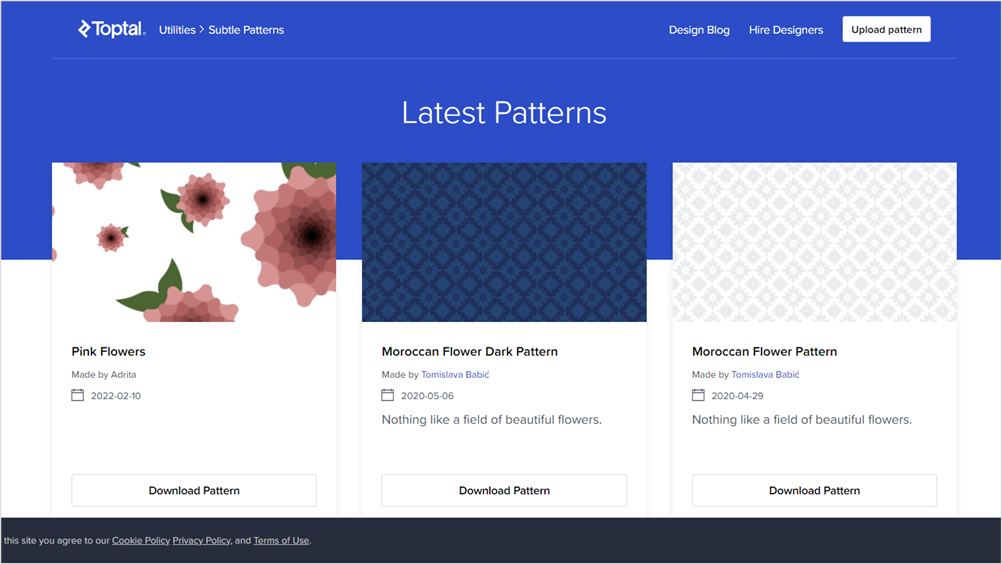Click calendar icon beside 2020-05-06 date
This screenshot has width=1002, height=564.
[388, 395]
